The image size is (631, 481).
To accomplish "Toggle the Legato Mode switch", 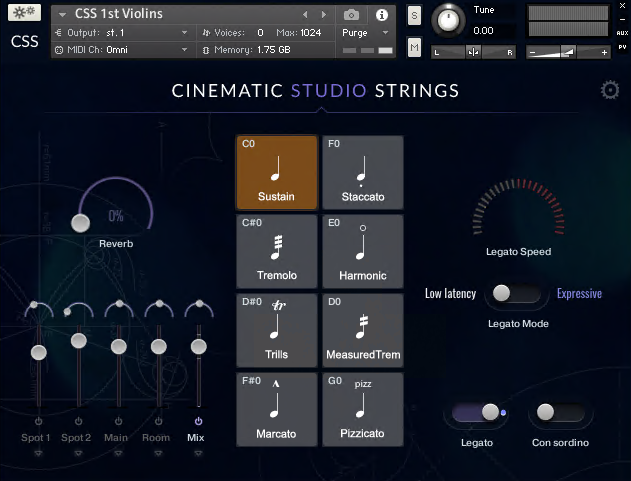I will pos(516,293).
